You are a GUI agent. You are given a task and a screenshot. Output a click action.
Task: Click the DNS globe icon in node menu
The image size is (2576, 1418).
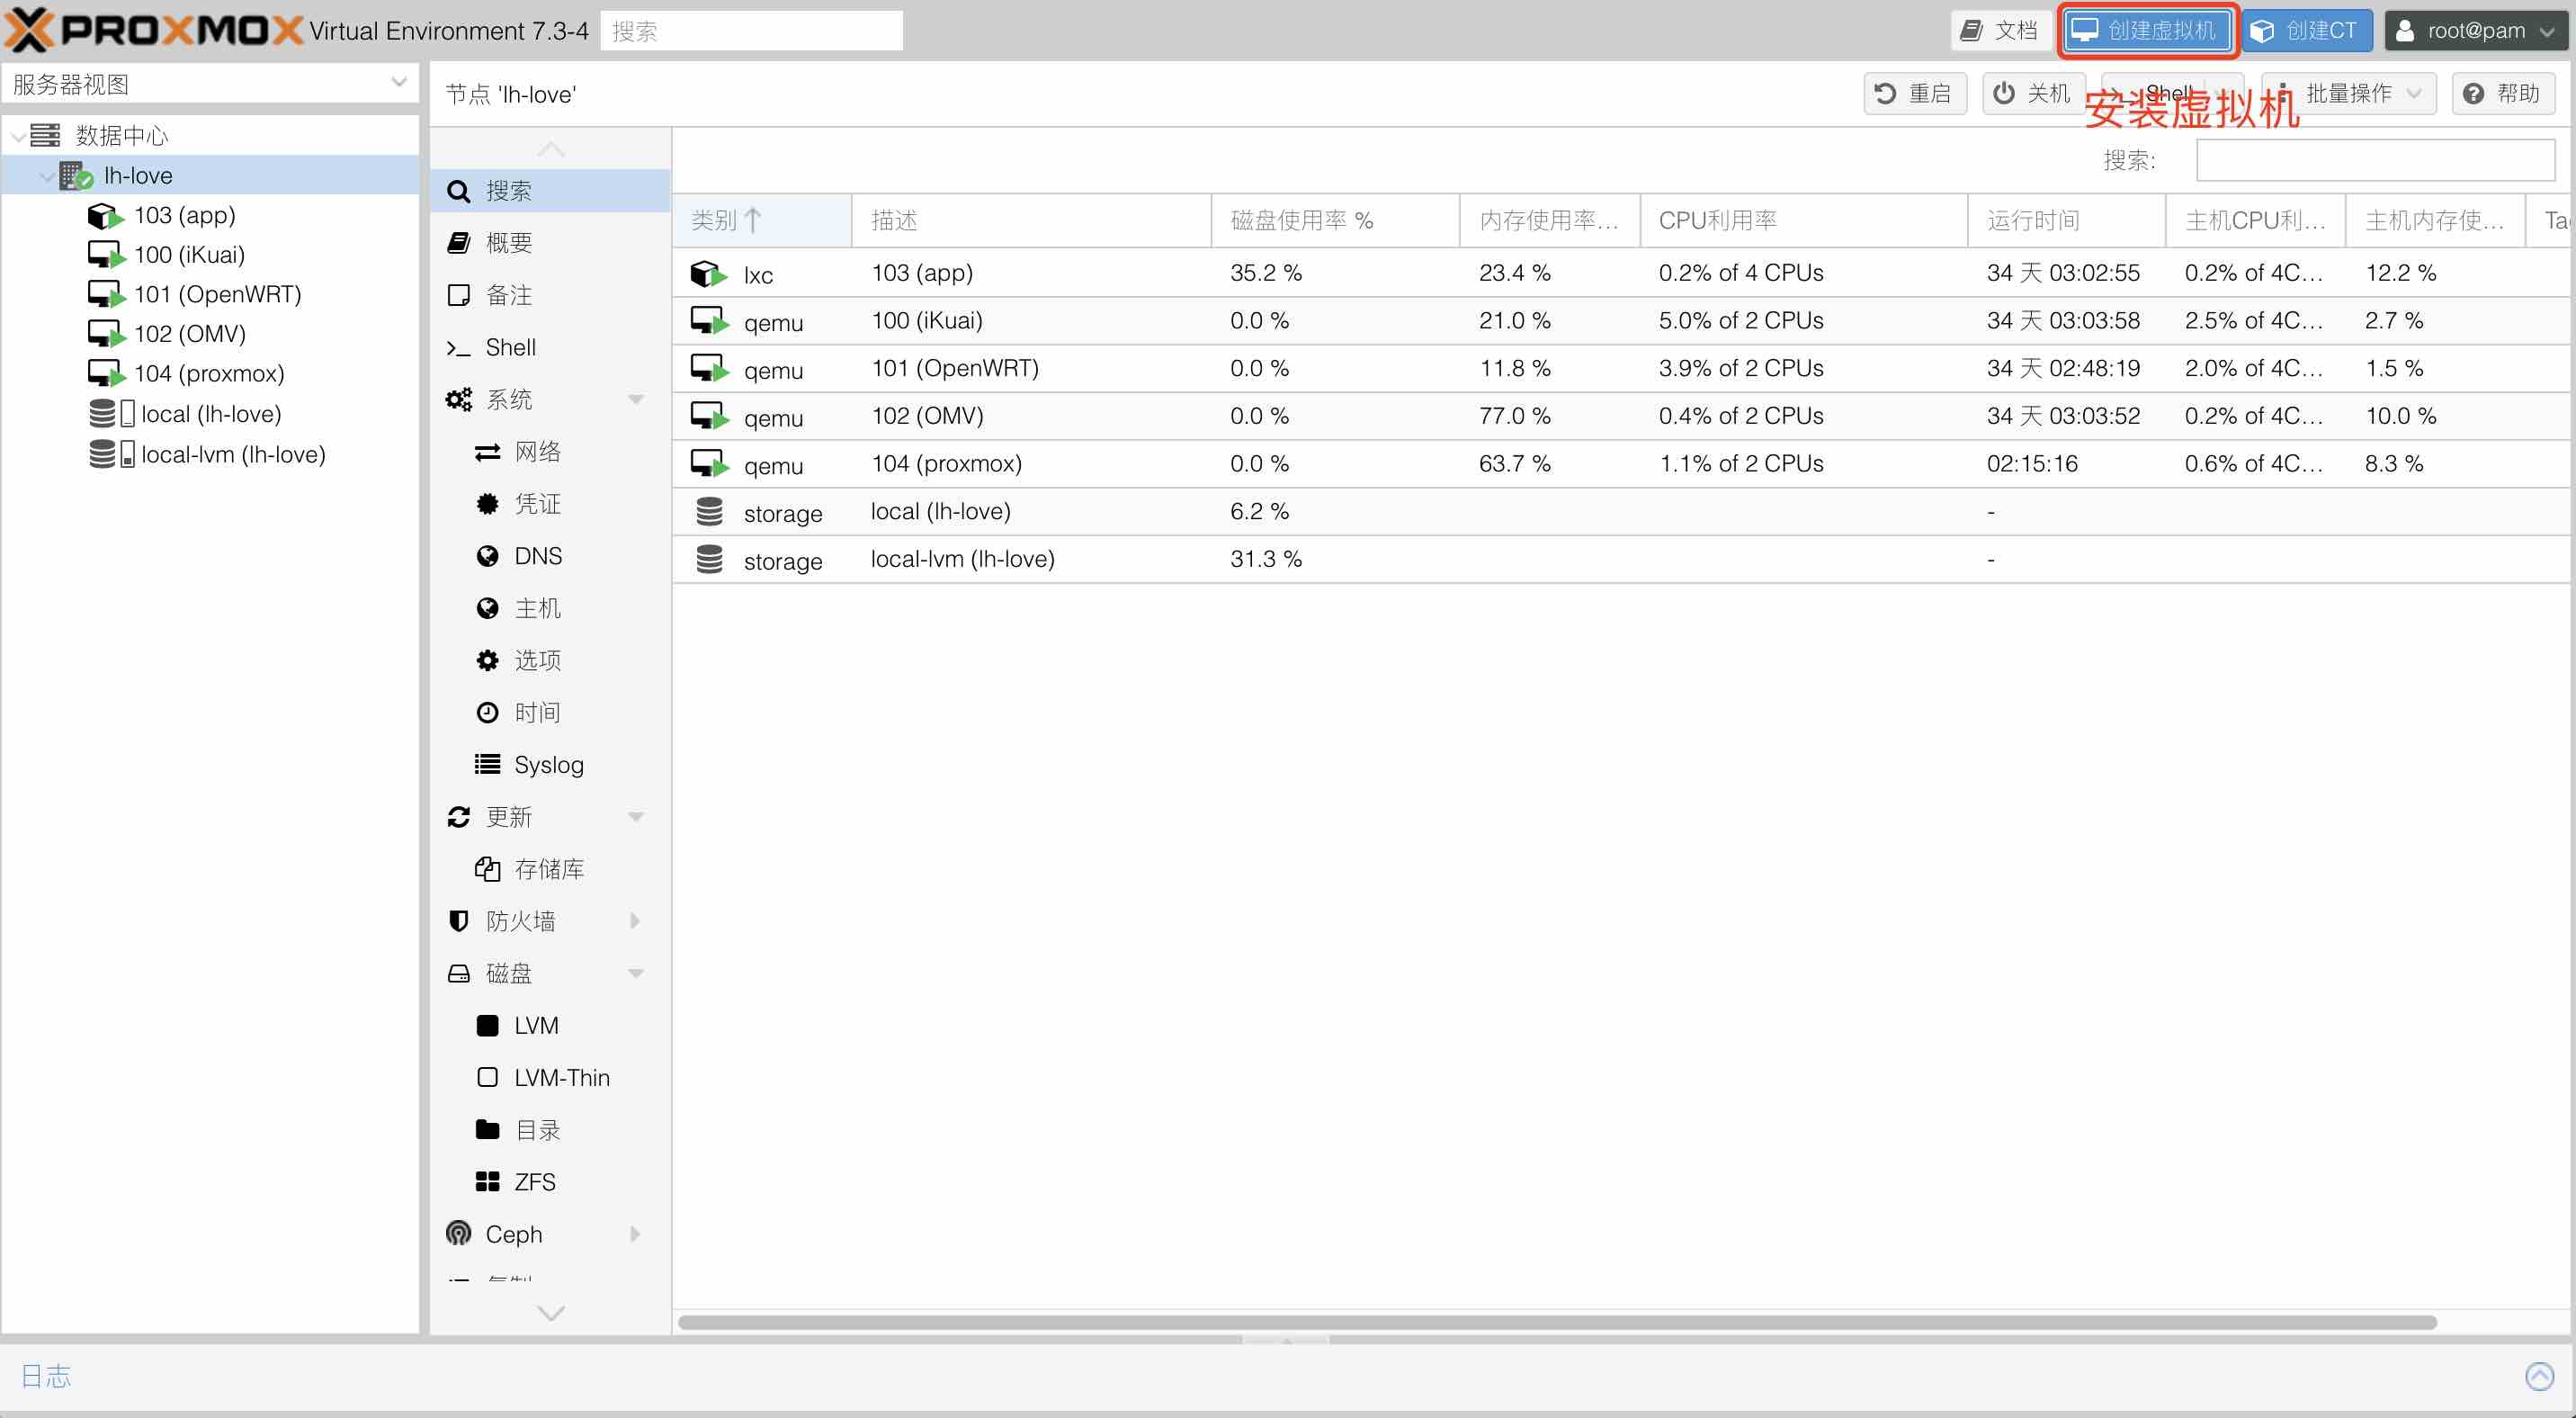pos(487,556)
